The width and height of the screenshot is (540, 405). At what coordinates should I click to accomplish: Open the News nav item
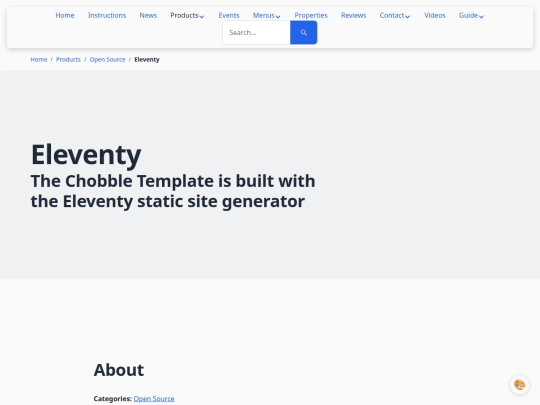148,15
